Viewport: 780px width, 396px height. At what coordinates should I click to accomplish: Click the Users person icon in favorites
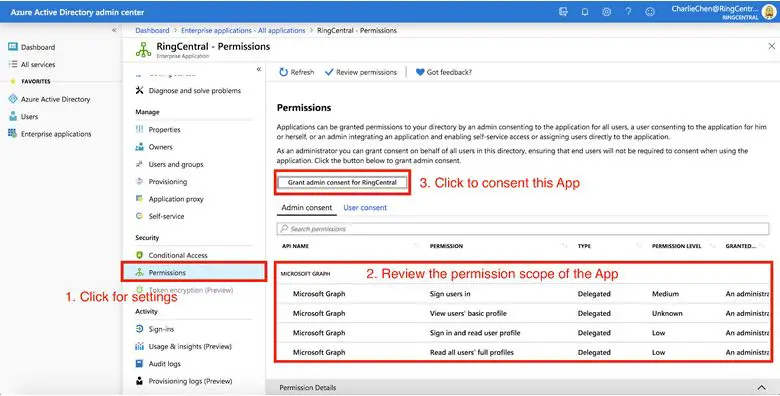pos(13,116)
